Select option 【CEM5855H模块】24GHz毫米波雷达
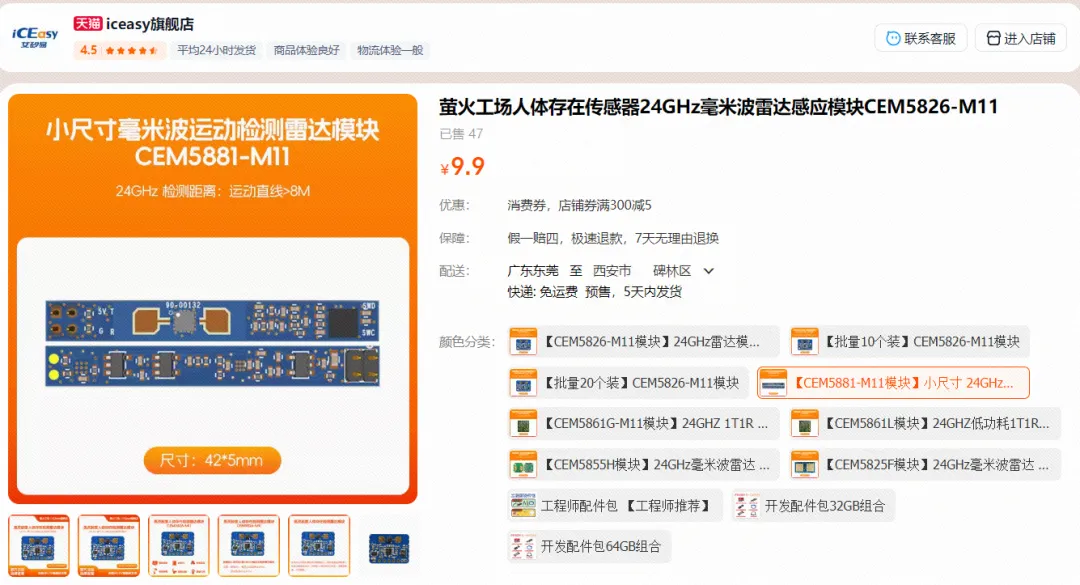Screen dimensions: 1080x585 pyautogui.click(x=643, y=465)
